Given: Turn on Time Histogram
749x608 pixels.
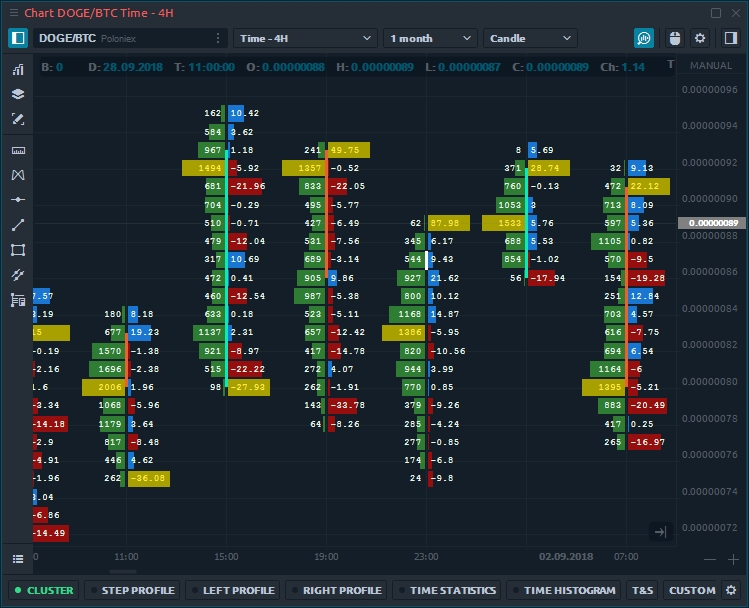Looking at the screenshot, I should 563,590.
